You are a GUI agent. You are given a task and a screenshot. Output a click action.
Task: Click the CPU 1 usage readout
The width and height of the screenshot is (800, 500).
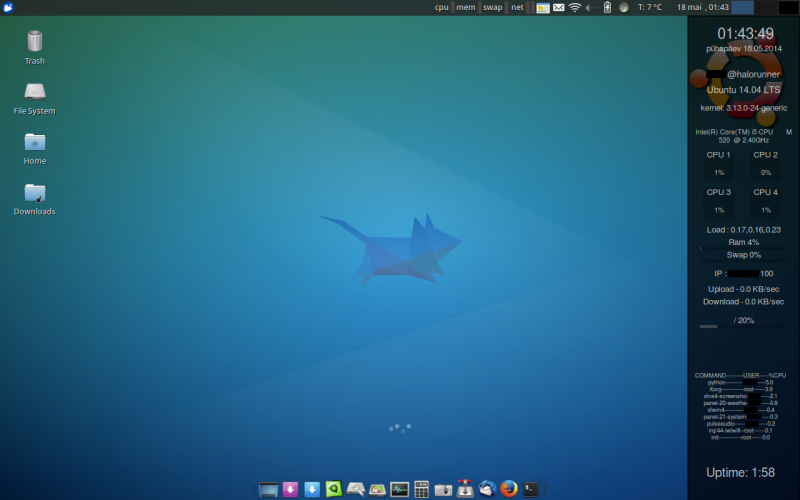tap(718, 163)
